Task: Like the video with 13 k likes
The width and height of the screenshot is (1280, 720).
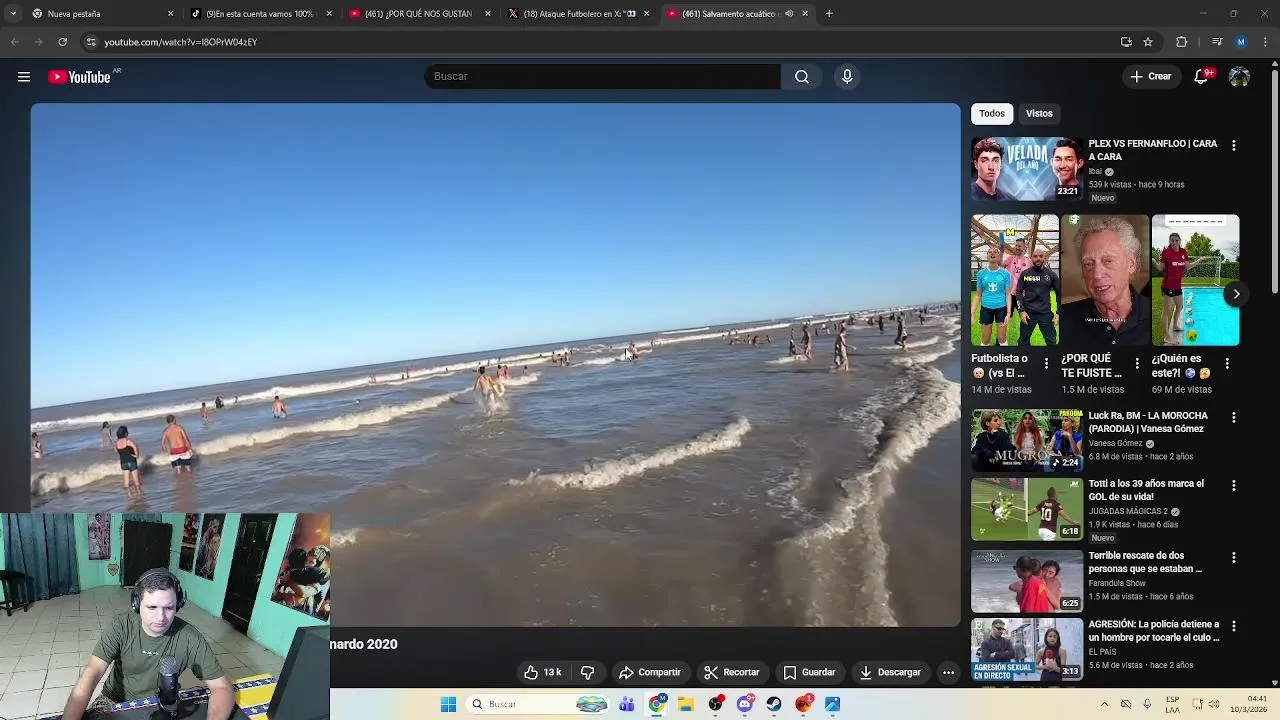Action: (x=543, y=673)
